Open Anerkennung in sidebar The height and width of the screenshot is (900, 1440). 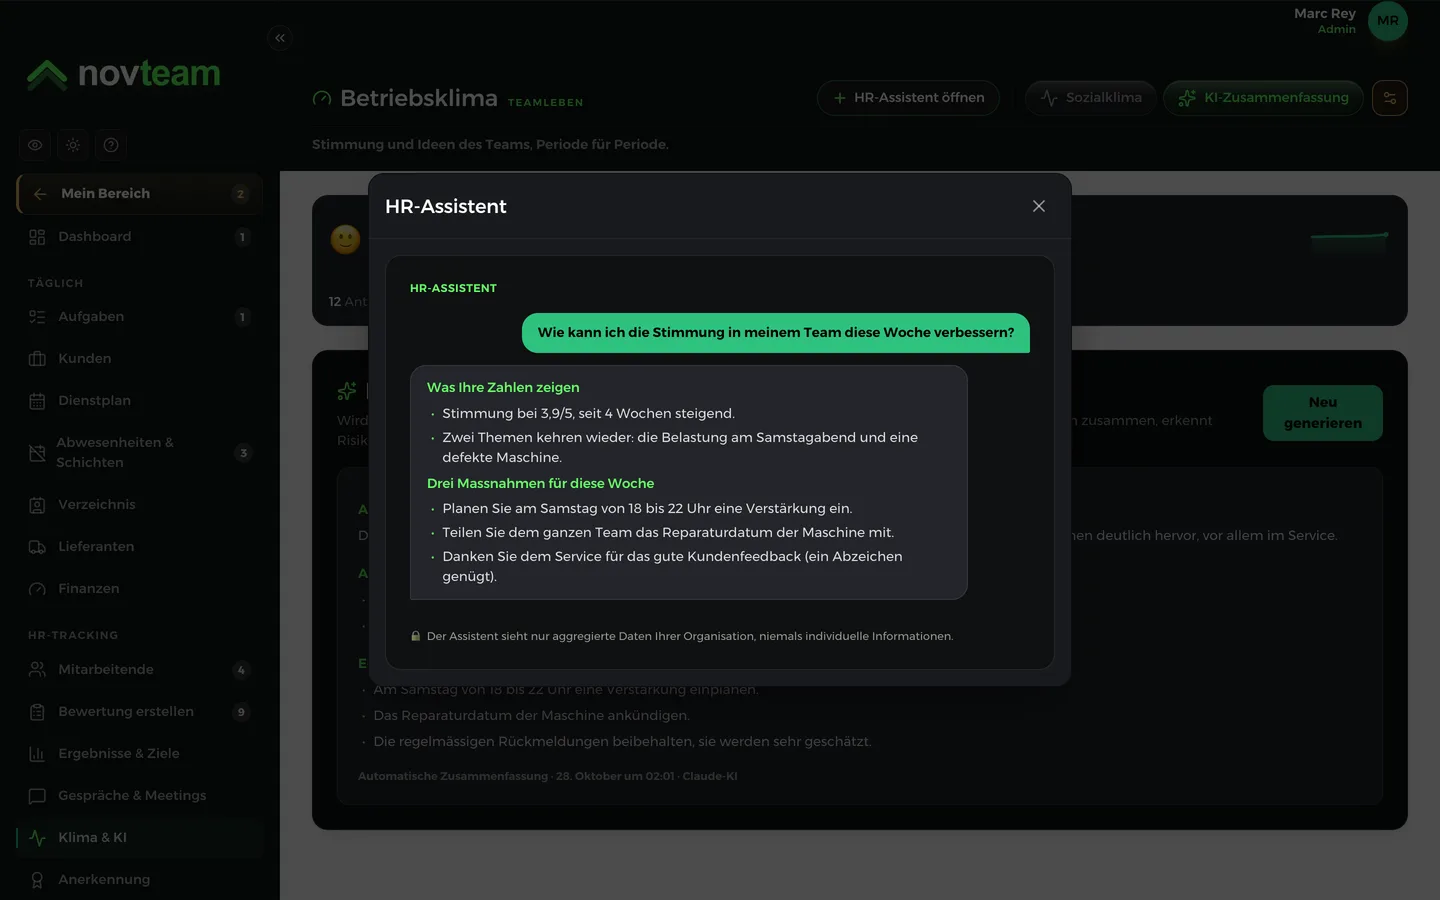(x=140, y=880)
